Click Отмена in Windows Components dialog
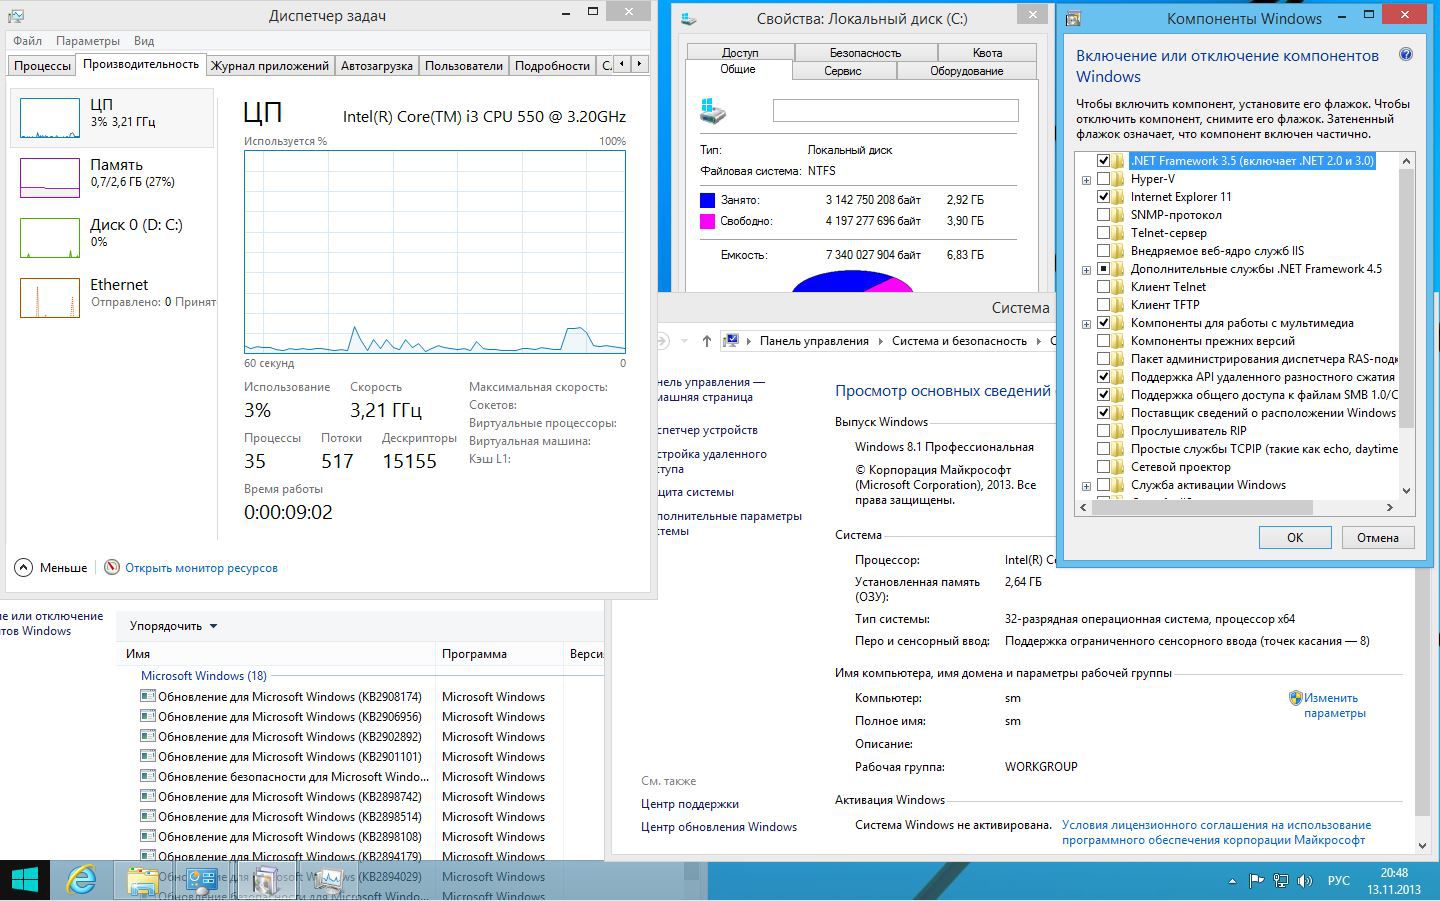 click(1377, 537)
